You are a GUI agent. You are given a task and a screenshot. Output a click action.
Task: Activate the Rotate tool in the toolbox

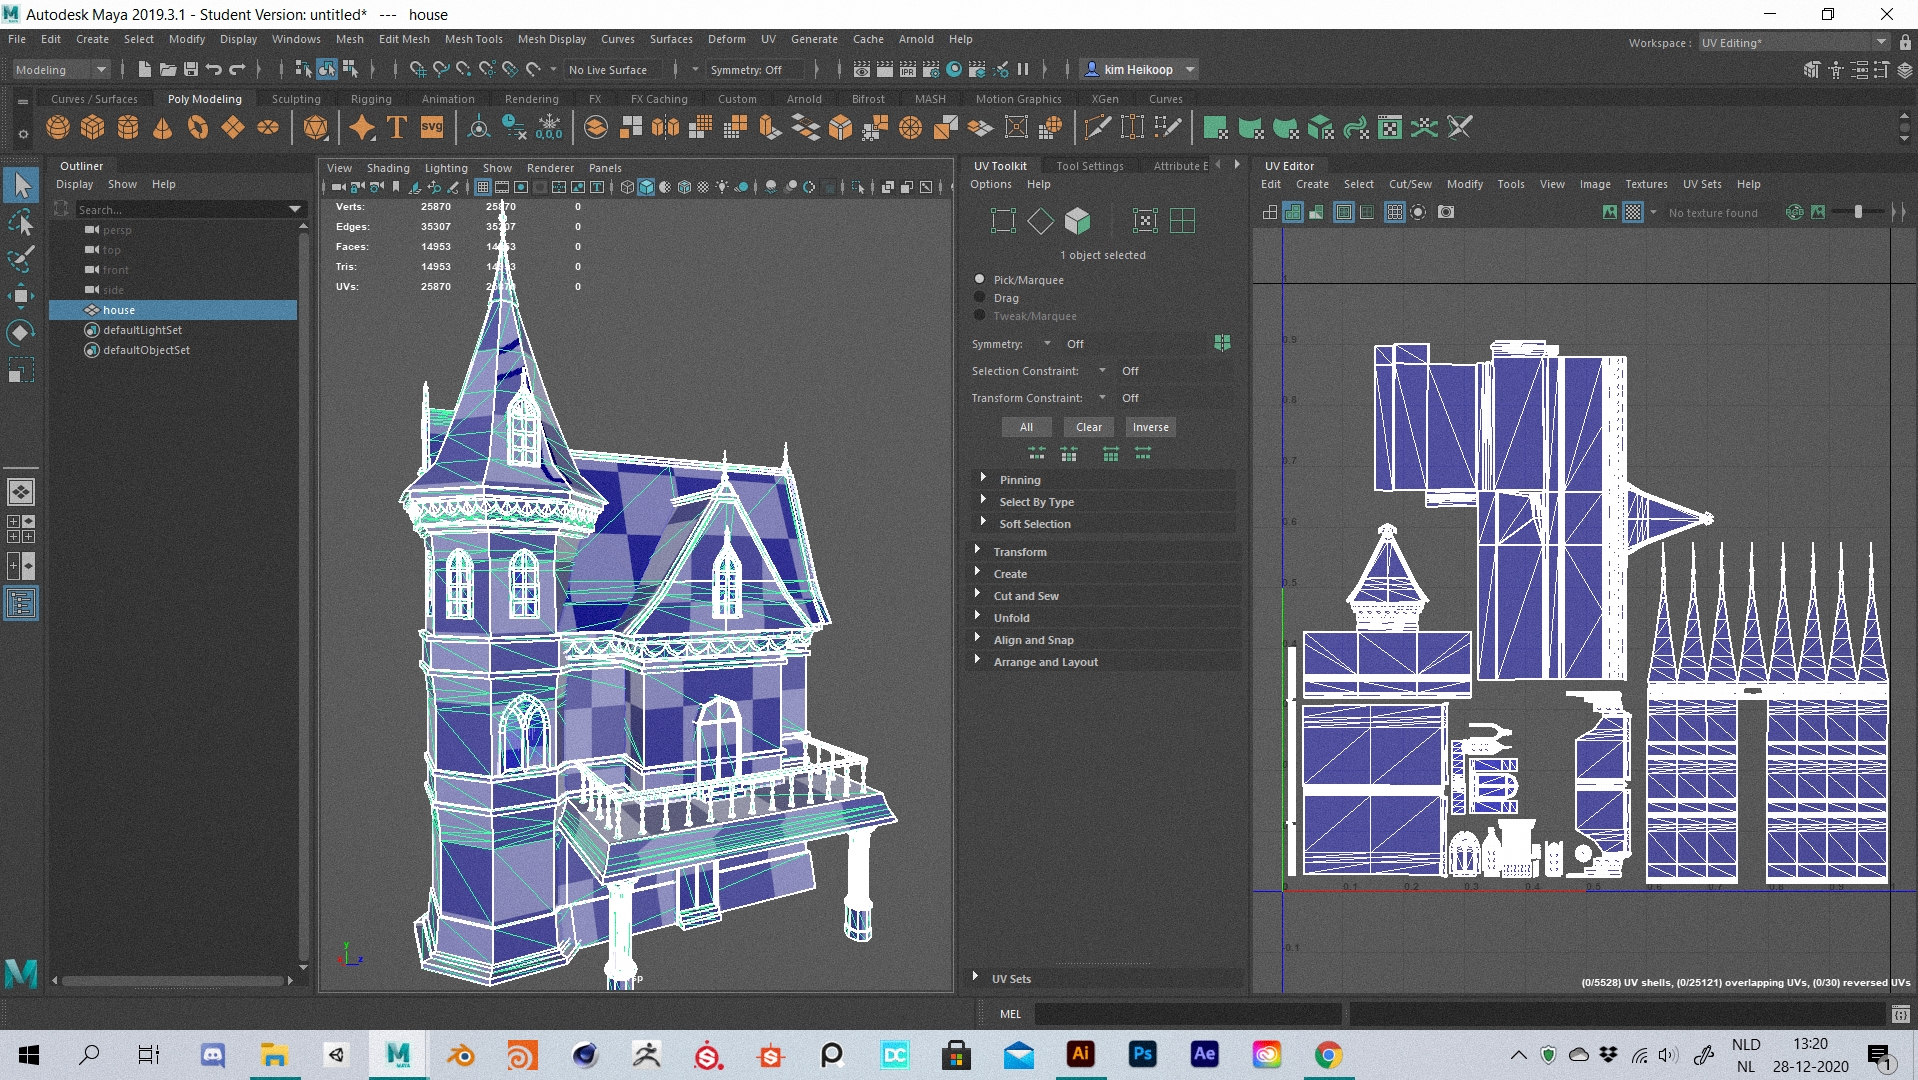(x=21, y=333)
